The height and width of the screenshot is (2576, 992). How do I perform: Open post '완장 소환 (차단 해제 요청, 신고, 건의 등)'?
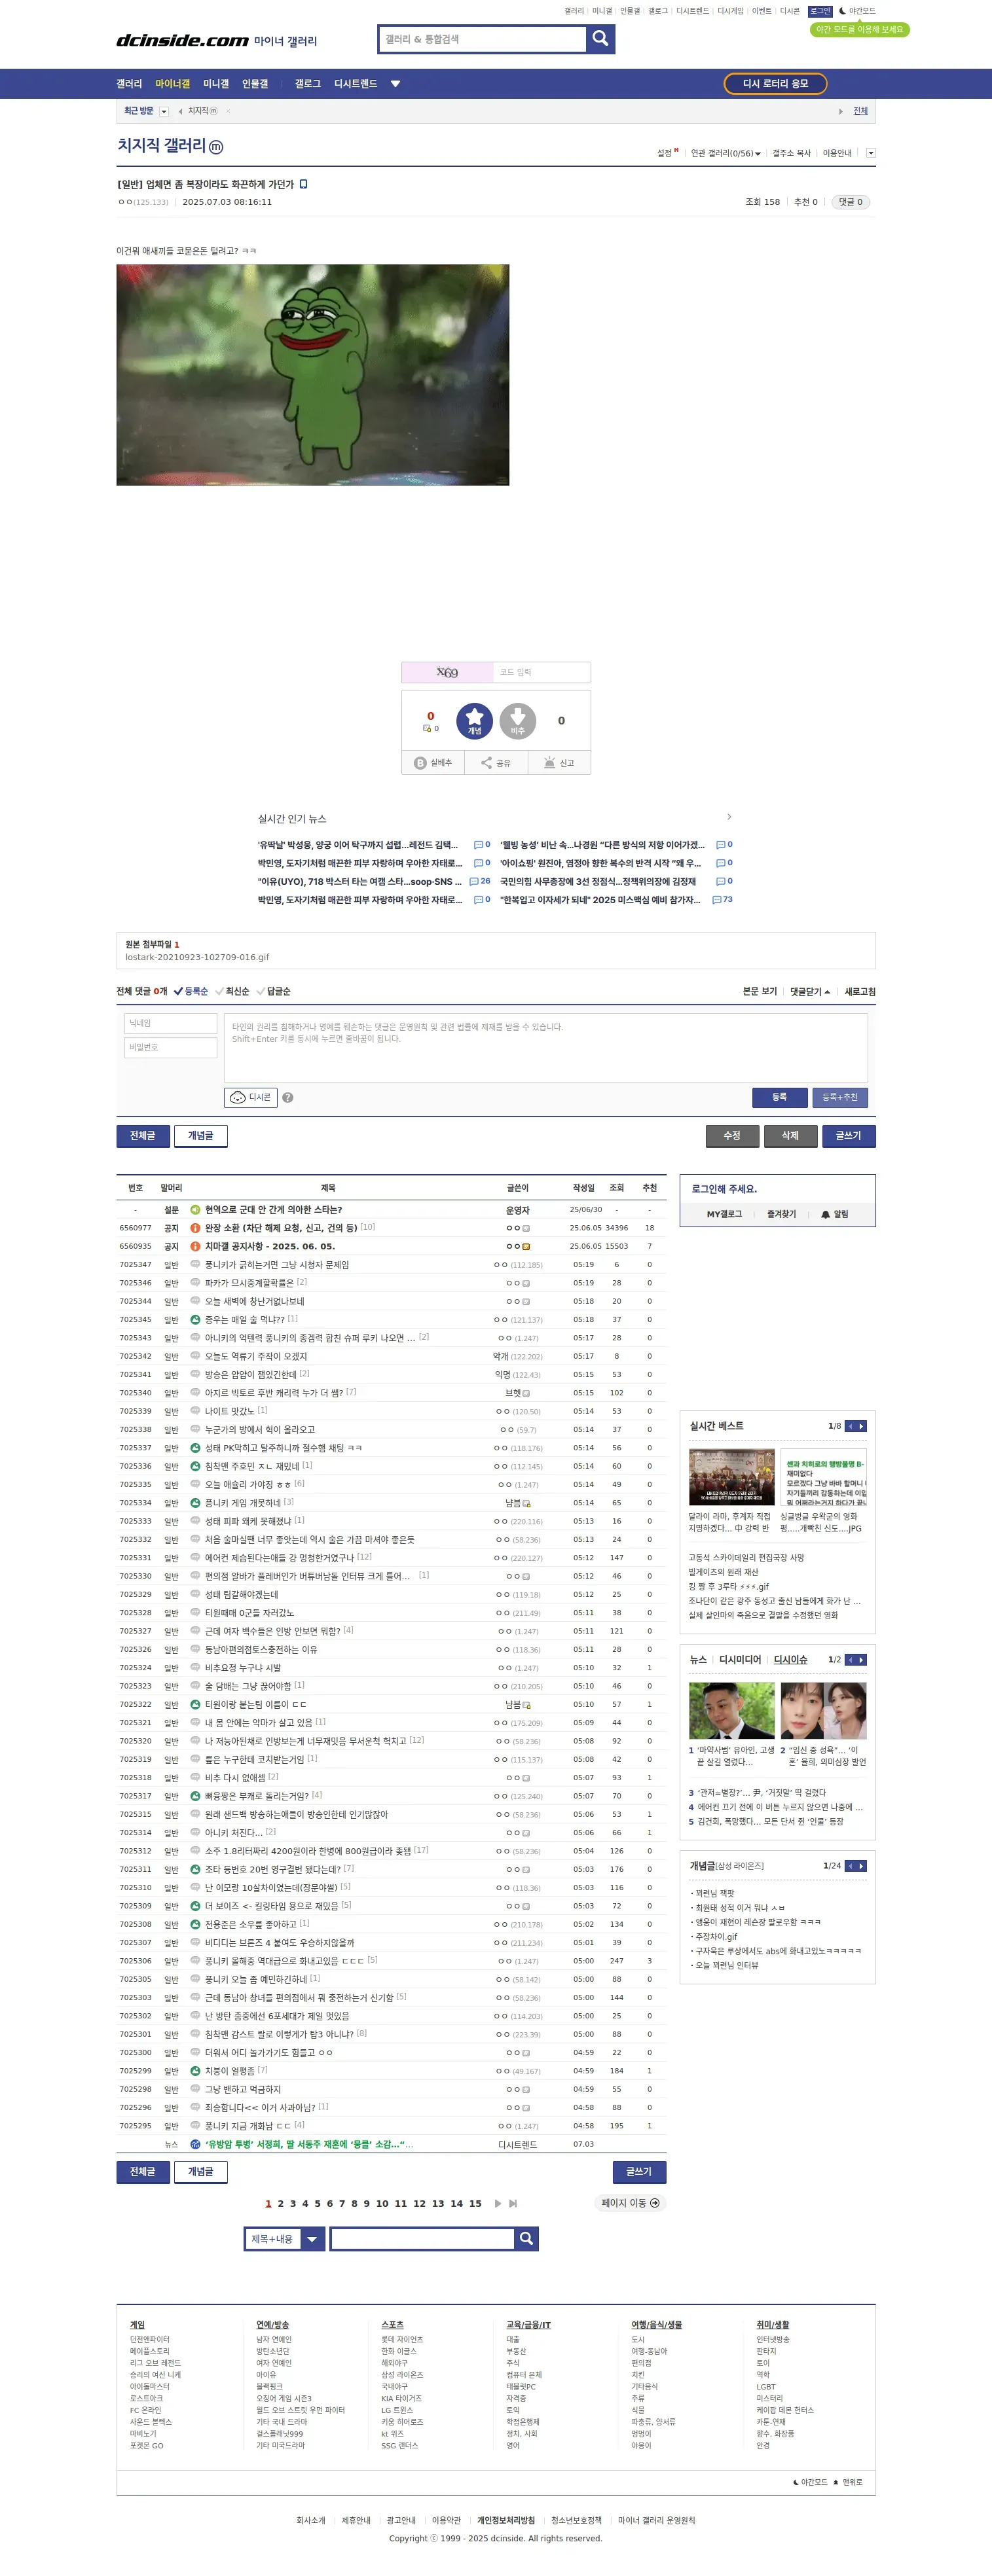[x=281, y=1227]
